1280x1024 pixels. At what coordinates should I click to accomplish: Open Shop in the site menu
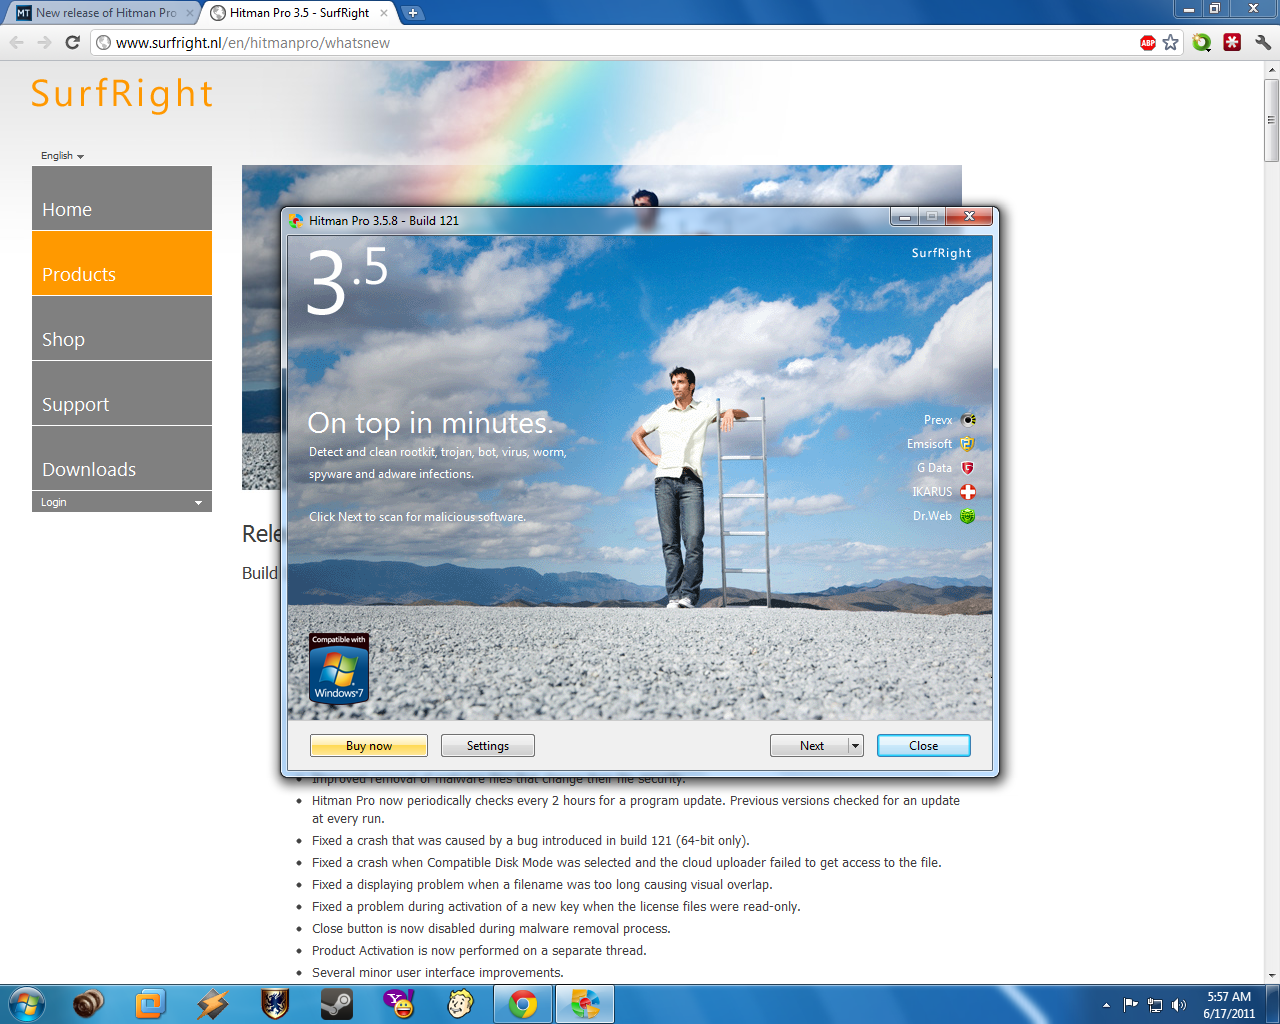pyautogui.click(x=122, y=328)
